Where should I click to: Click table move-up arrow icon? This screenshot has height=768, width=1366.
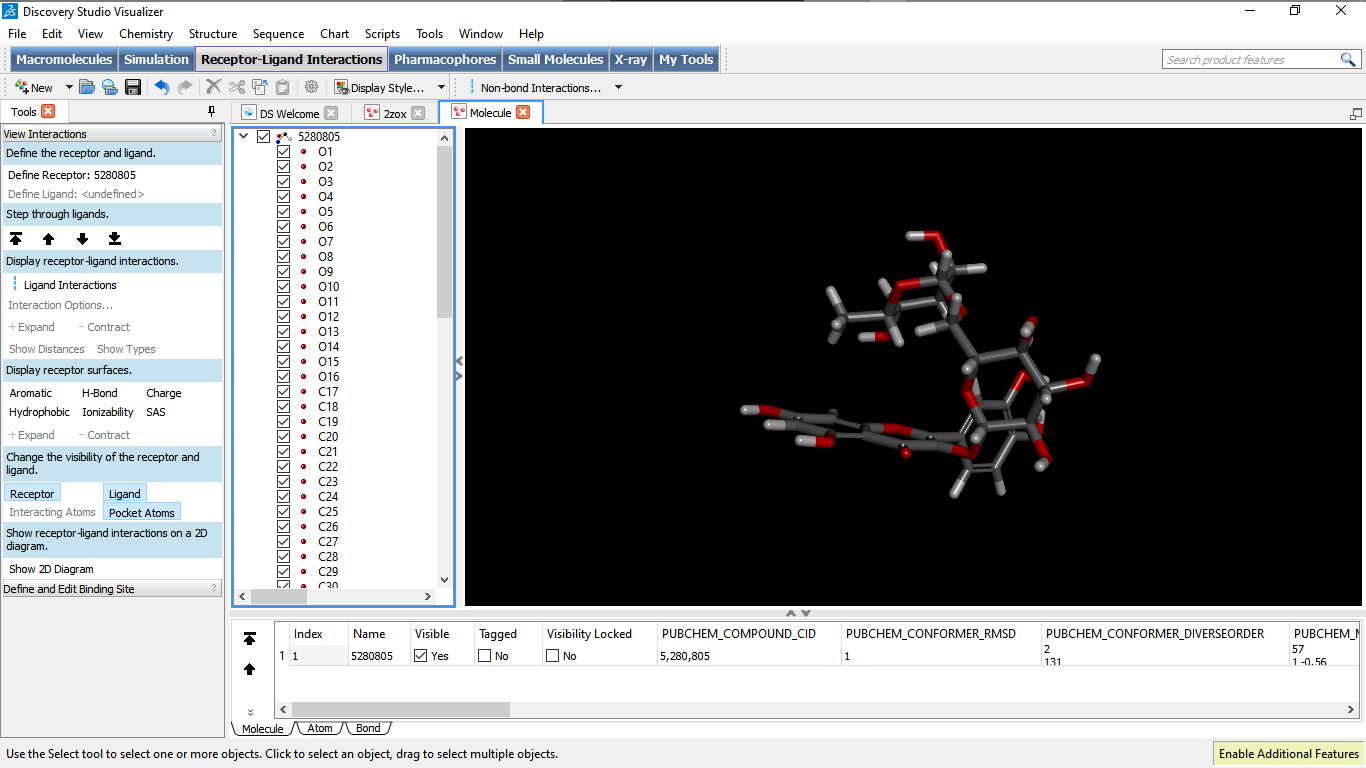coord(250,669)
